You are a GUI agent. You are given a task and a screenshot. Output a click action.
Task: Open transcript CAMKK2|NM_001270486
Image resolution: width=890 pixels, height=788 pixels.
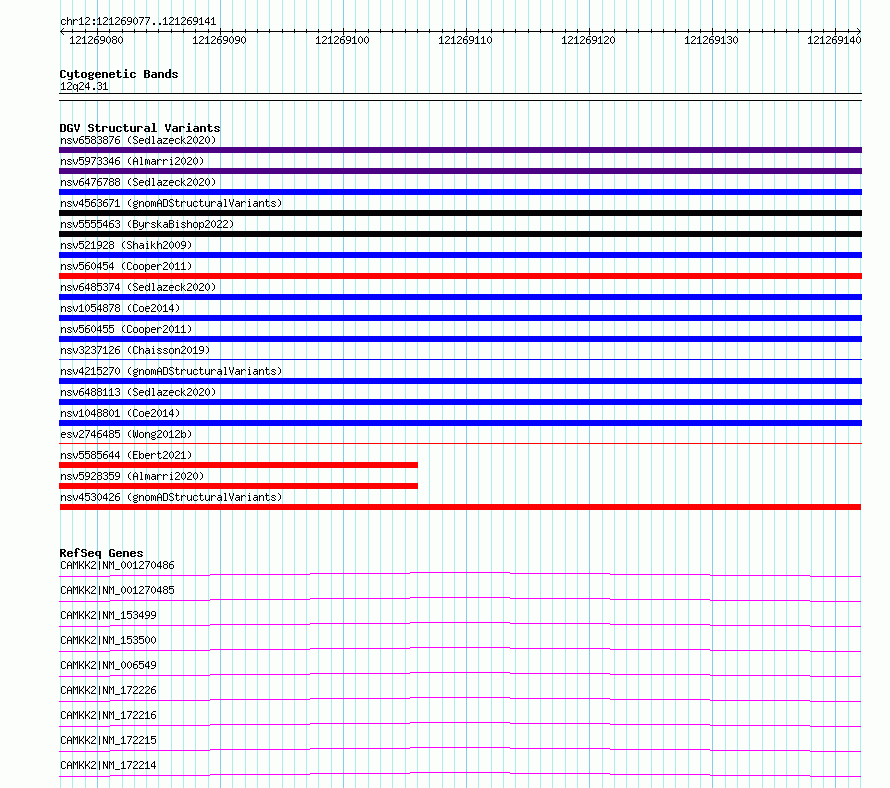[x=117, y=565]
